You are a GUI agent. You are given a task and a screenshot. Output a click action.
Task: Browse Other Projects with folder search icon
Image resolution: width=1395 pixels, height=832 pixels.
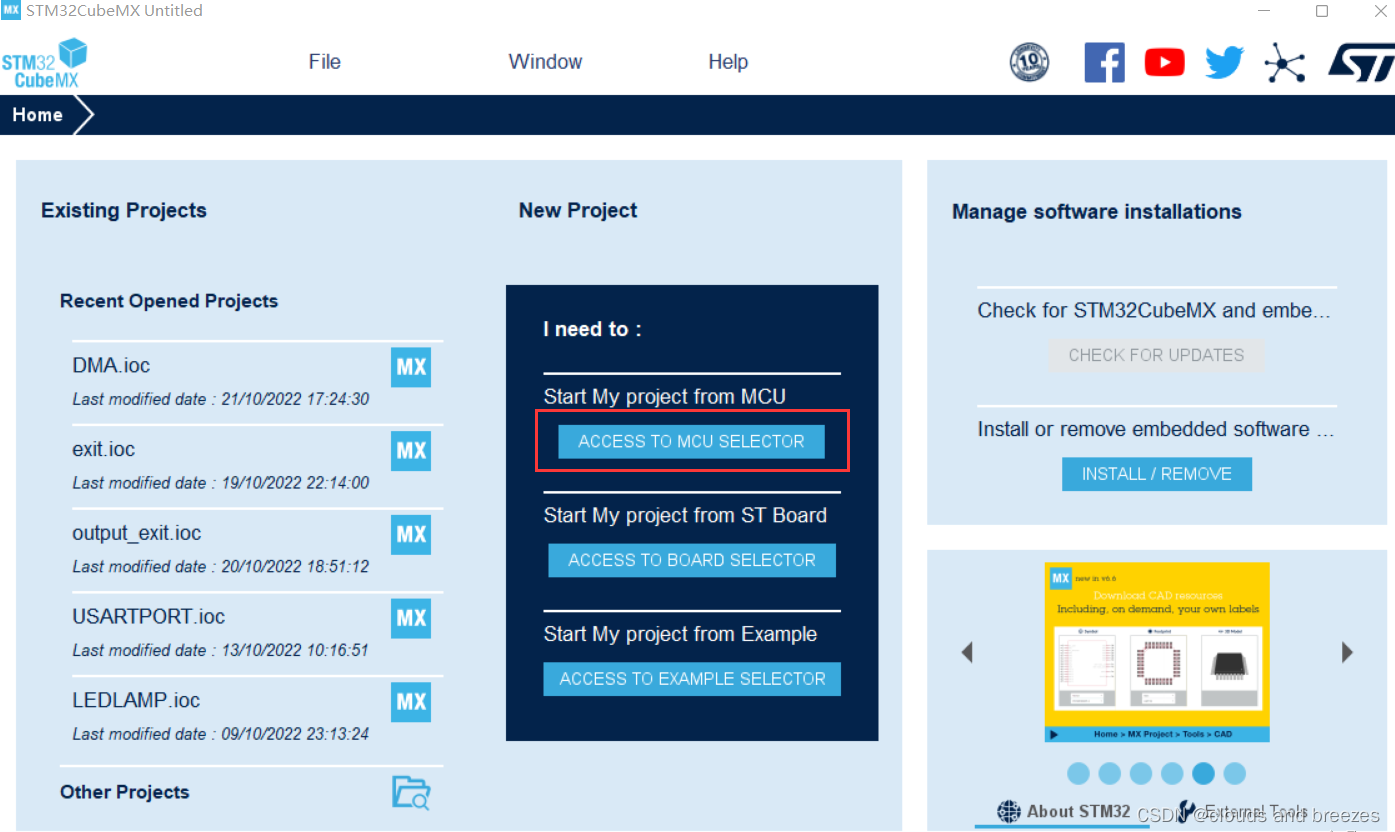(411, 792)
